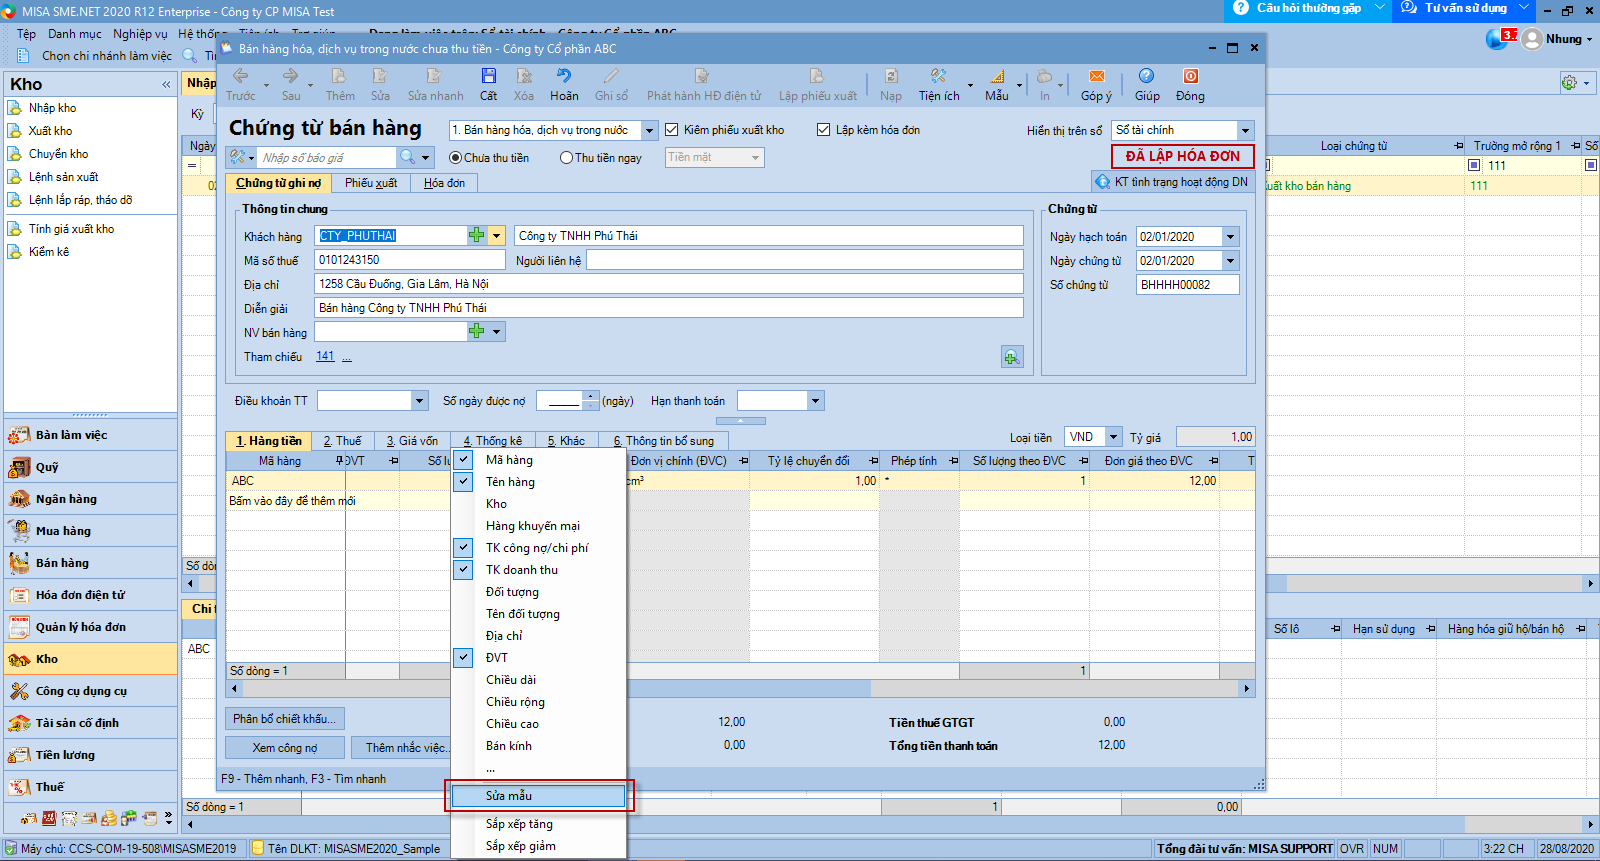This screenshot has height=861, width=1600.
Task: Click the Sửa toolbar icon
Action: pos(380,76)
